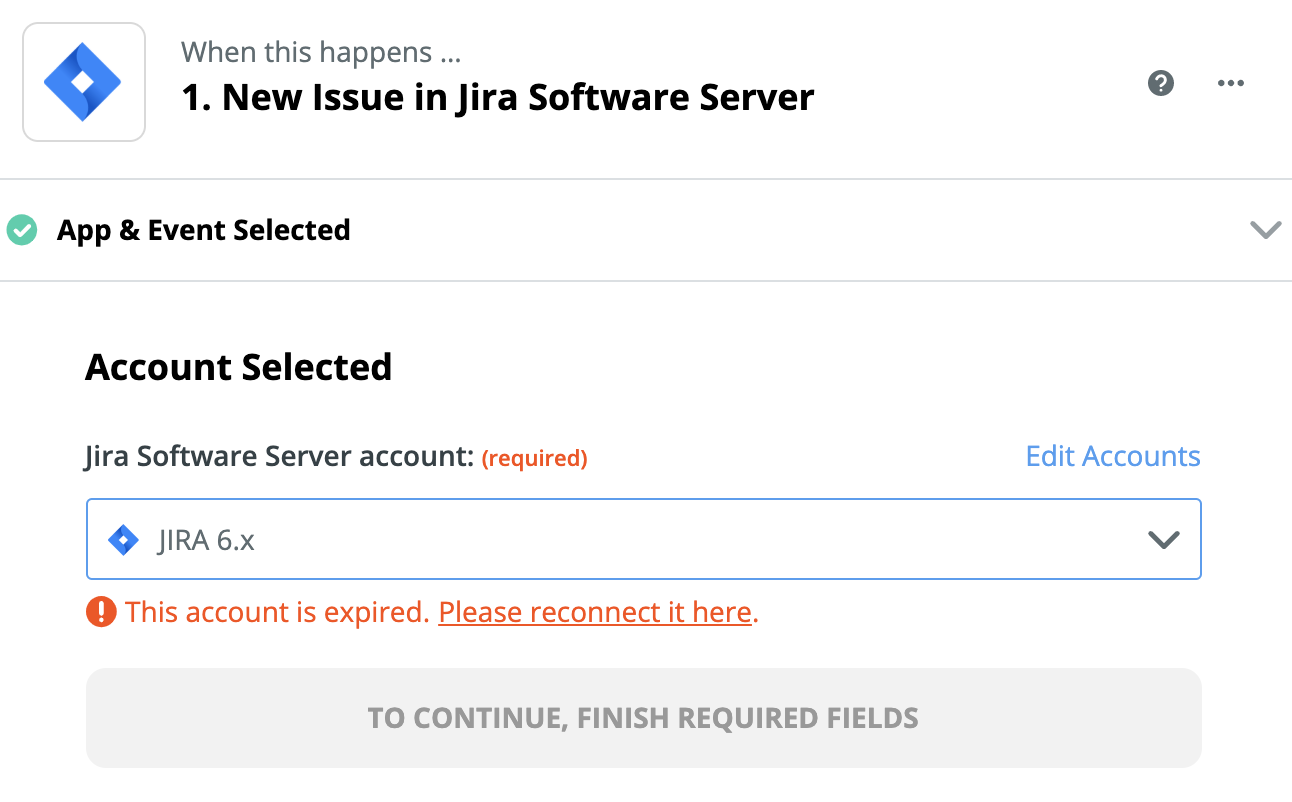
Task: Click the step title New Issue in Jira
Action: 497,97
